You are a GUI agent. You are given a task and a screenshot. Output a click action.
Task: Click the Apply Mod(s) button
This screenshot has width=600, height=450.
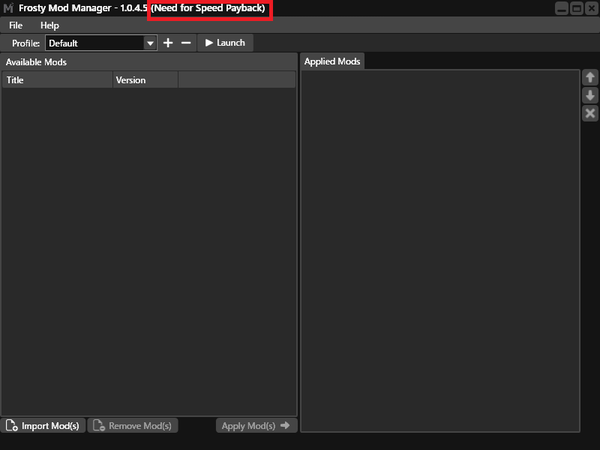click(256, 426)
